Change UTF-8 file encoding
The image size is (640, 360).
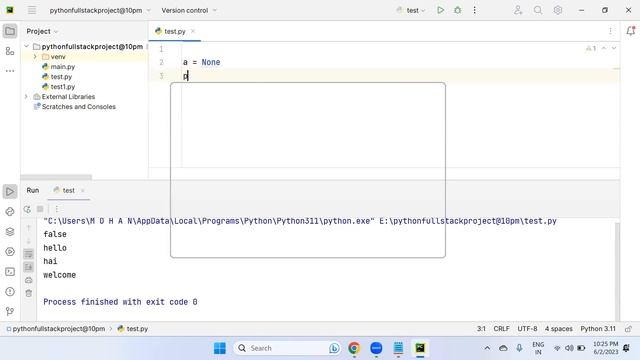(527, 329)
